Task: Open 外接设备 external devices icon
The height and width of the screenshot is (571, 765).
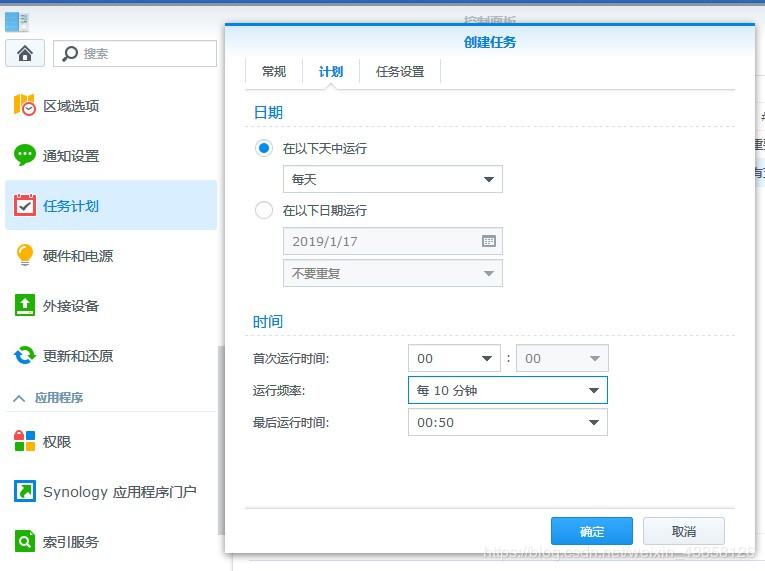Action: pyautogui.click(x=24, y=306)
